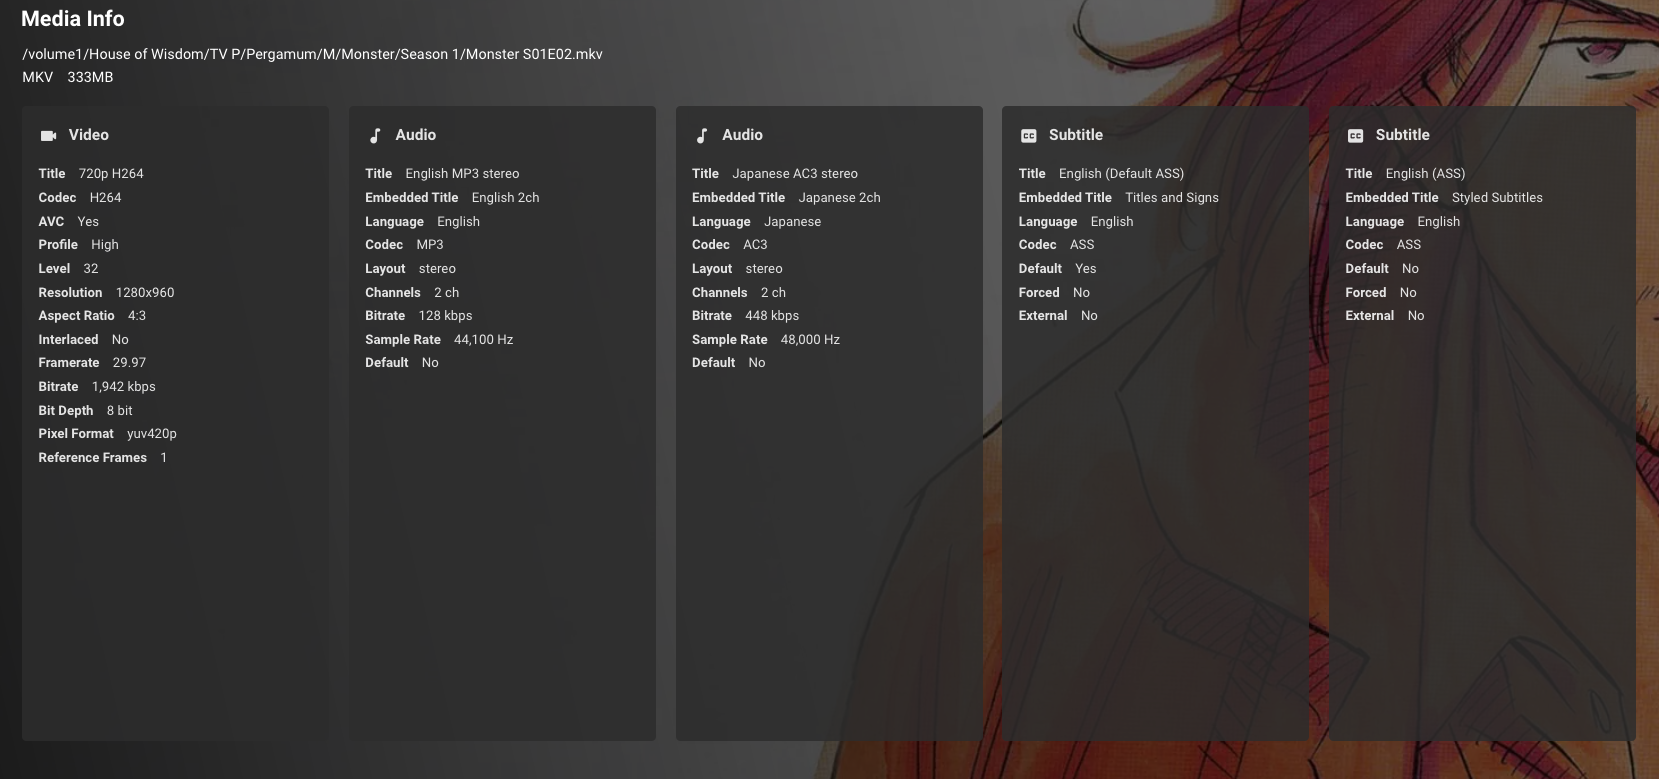
Task: Click the 333MB file size text
Action: [x=90, y=77]
